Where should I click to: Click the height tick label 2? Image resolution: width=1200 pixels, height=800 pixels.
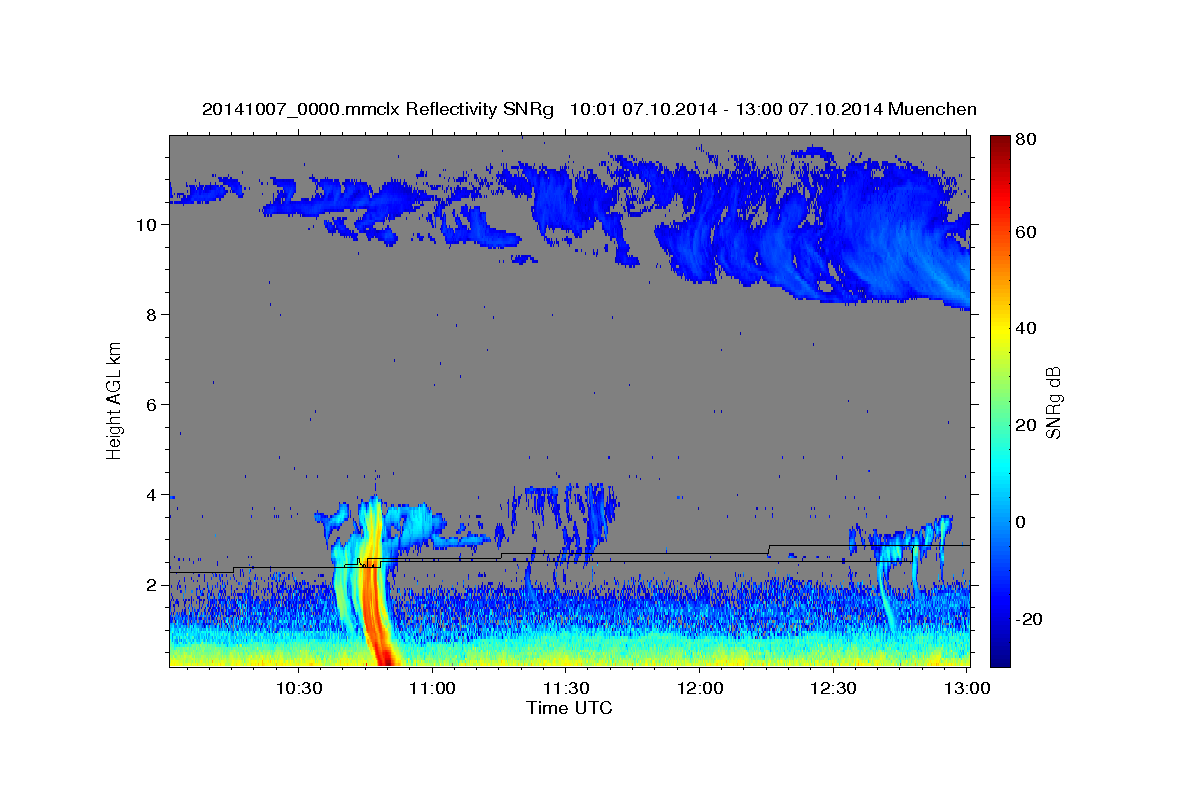[x=150, y=585]
